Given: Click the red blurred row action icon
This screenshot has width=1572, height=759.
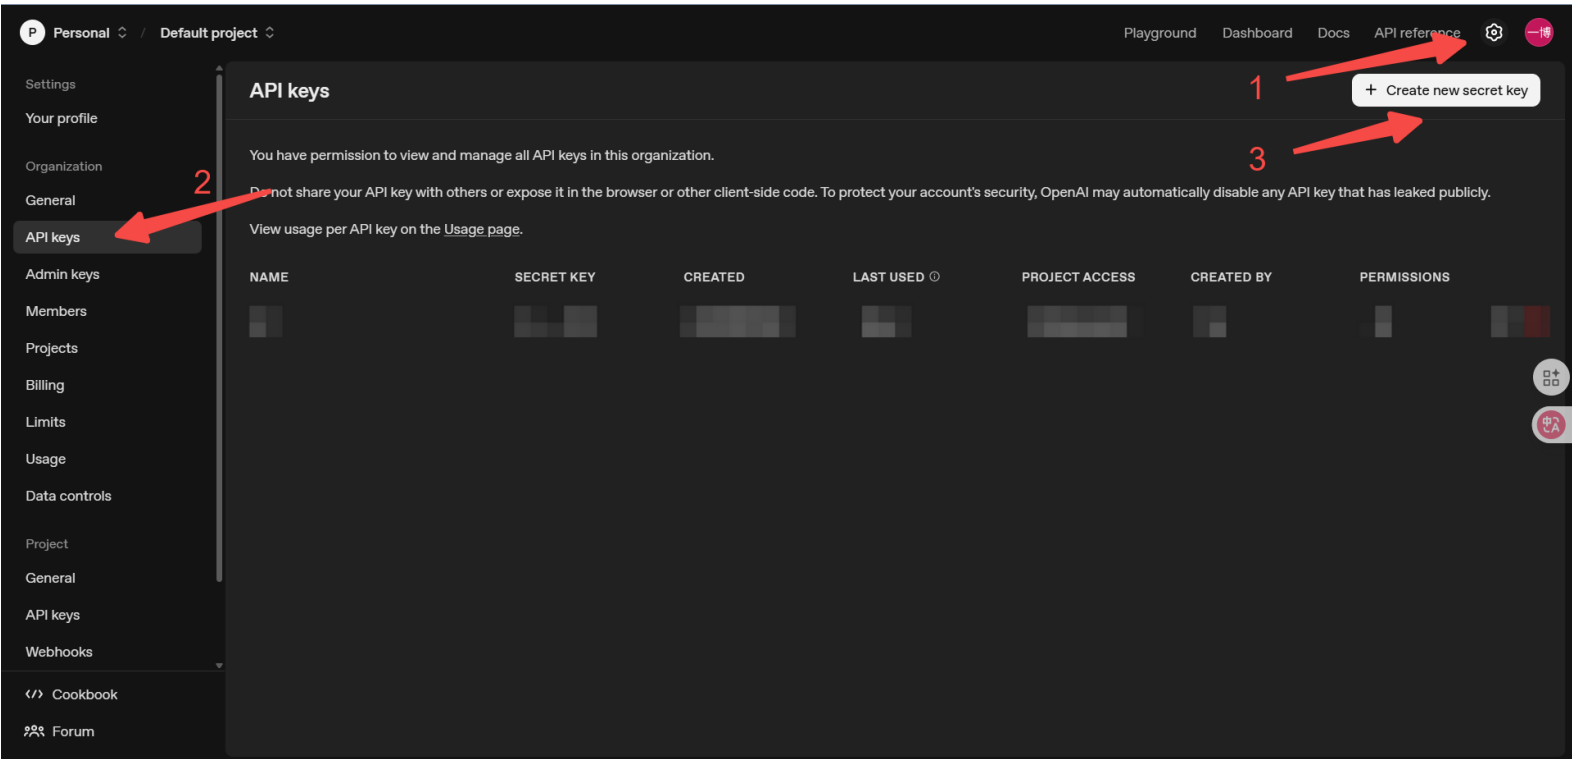Looking at the screenshot, I should point(1538,321).
